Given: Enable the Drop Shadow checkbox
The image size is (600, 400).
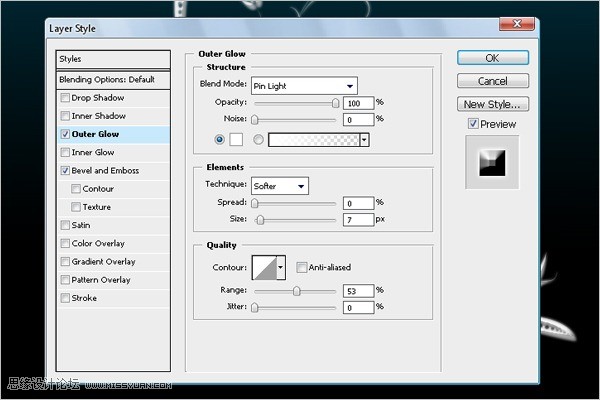Looking at the screenshot, I should coord(65,98).
